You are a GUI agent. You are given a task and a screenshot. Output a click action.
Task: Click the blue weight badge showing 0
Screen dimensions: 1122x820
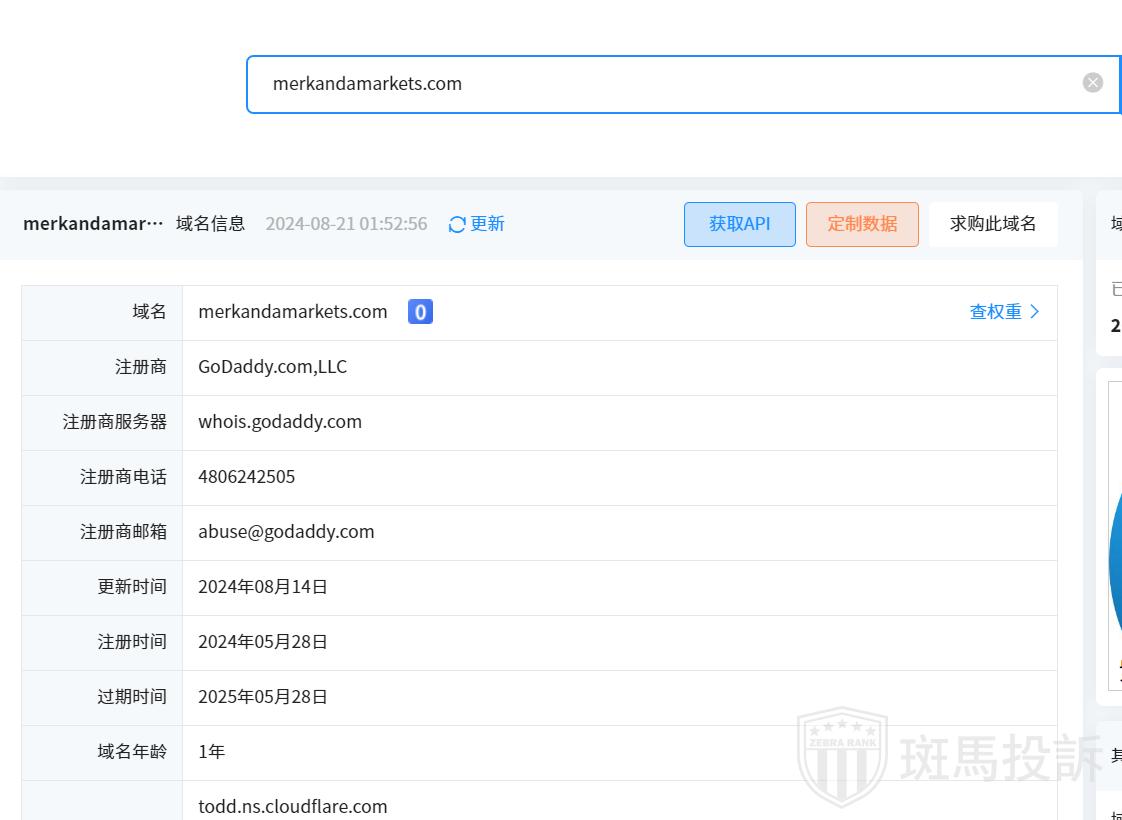click(x=420, y=312)
